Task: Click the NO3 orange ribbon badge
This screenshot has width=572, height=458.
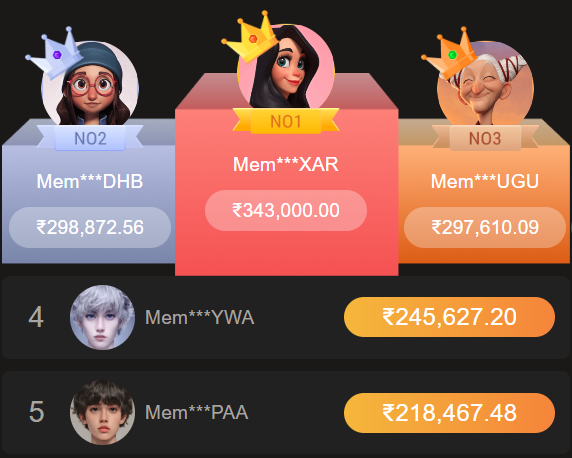Action: pyautogui.click(x=485, y=138)
